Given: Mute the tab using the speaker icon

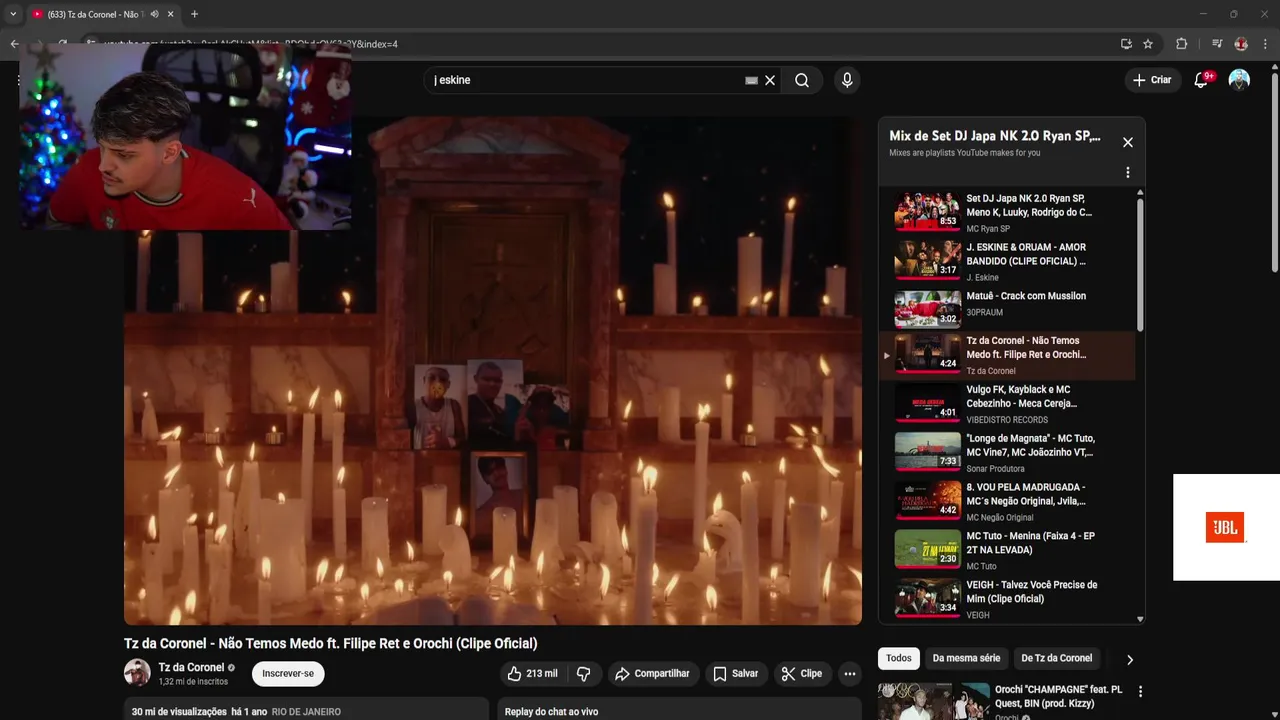Looking at the screenshot, I should point(154,14).
